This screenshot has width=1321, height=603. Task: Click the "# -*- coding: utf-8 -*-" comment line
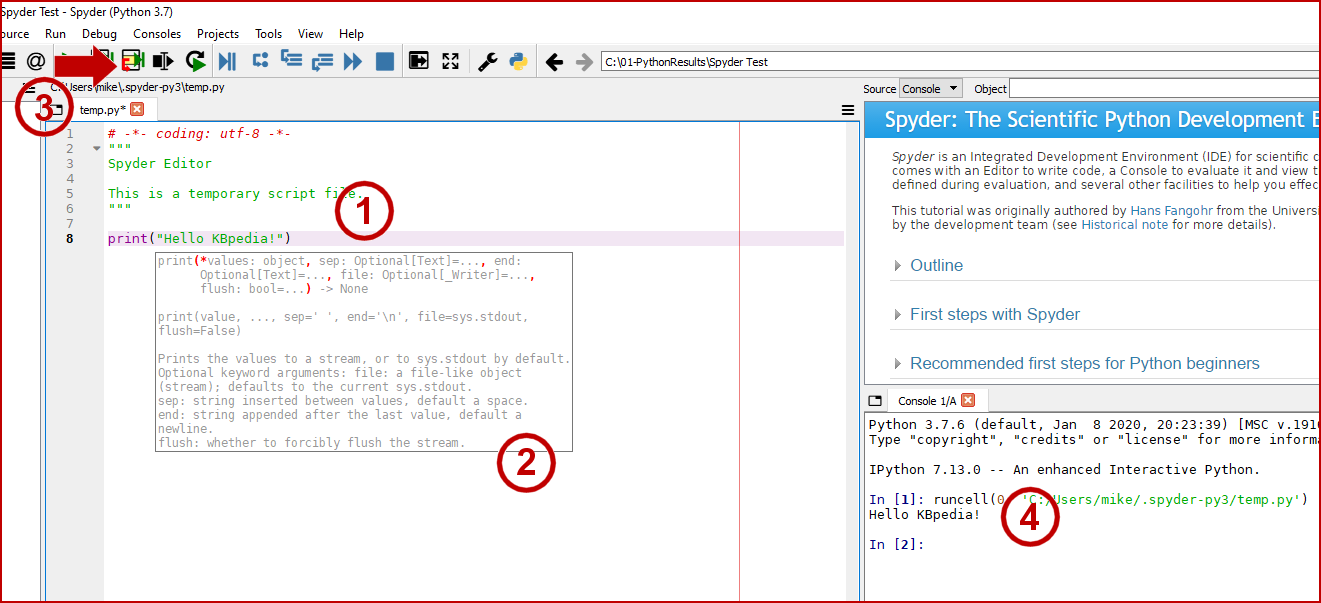199,133
